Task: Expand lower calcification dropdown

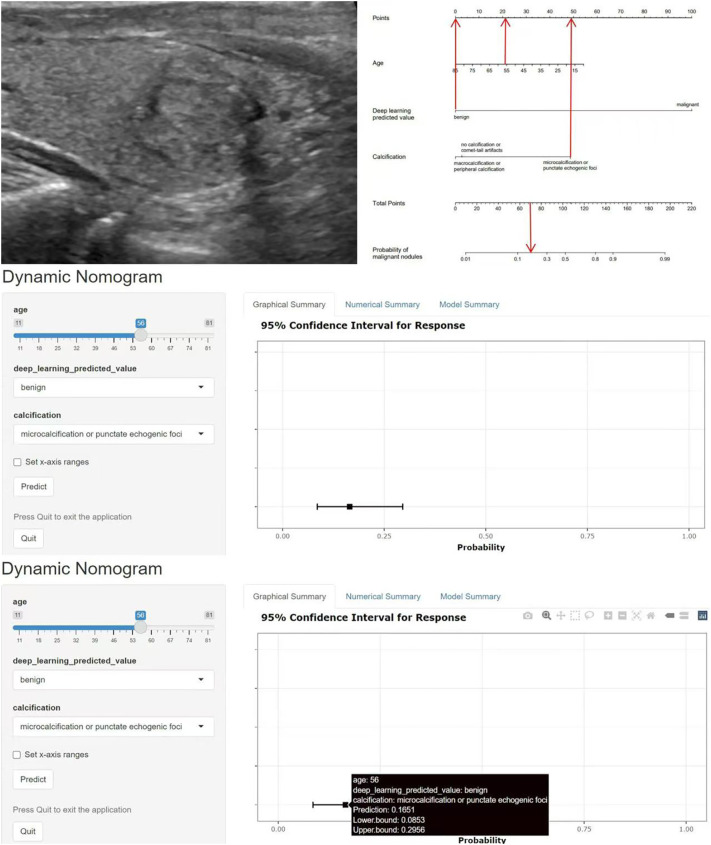Action: coord(113,726)
